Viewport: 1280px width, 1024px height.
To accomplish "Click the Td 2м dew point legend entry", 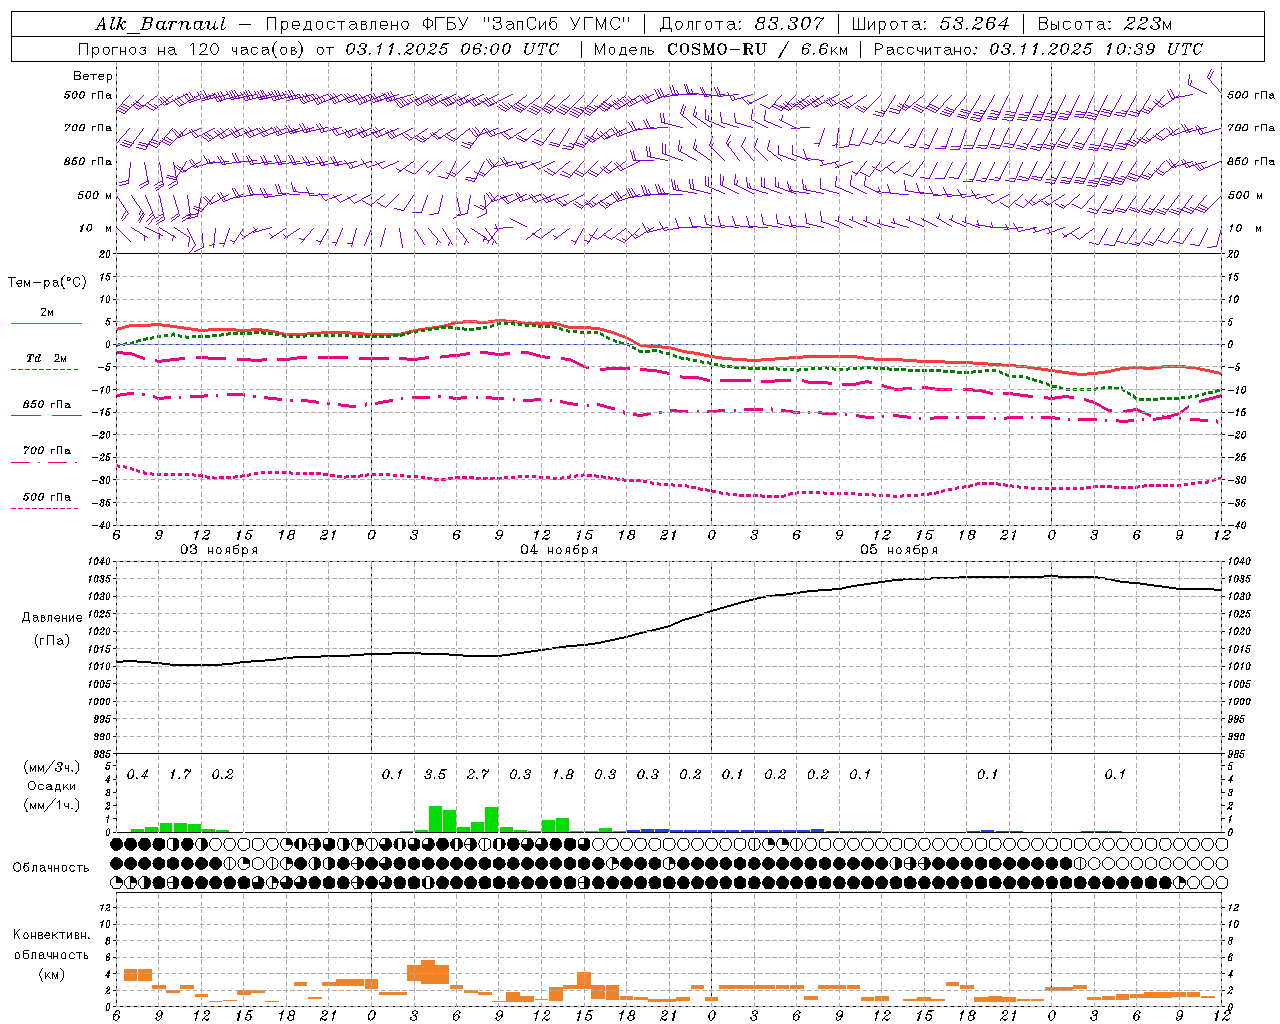I will (47, 358).
